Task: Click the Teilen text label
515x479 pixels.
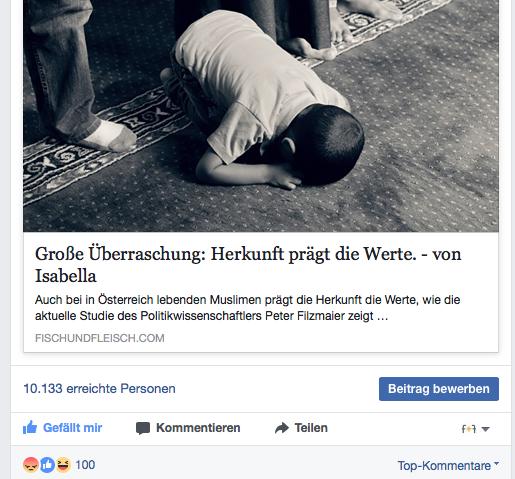Action: point(311,428)
